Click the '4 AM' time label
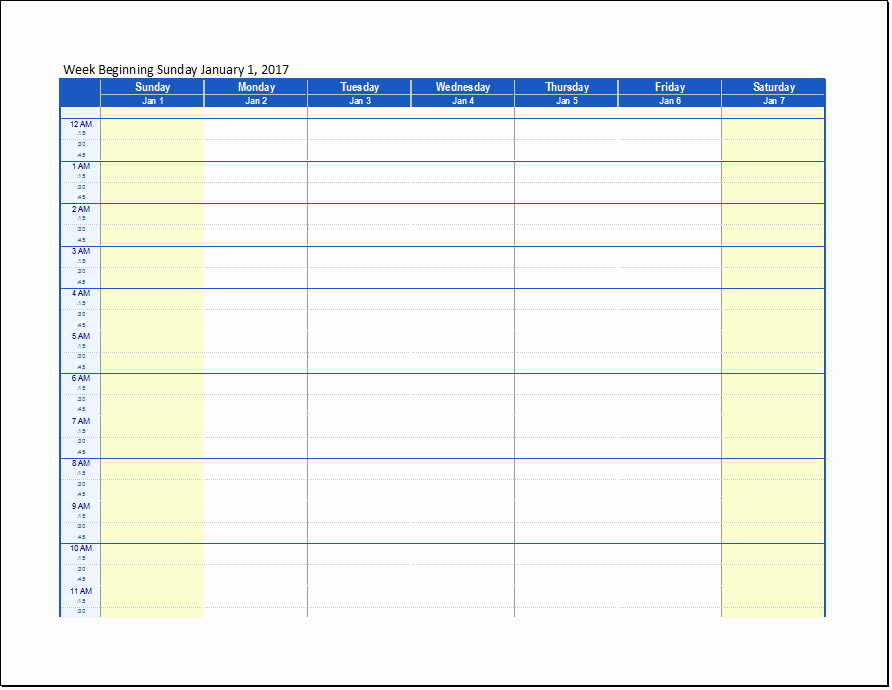 81,293
